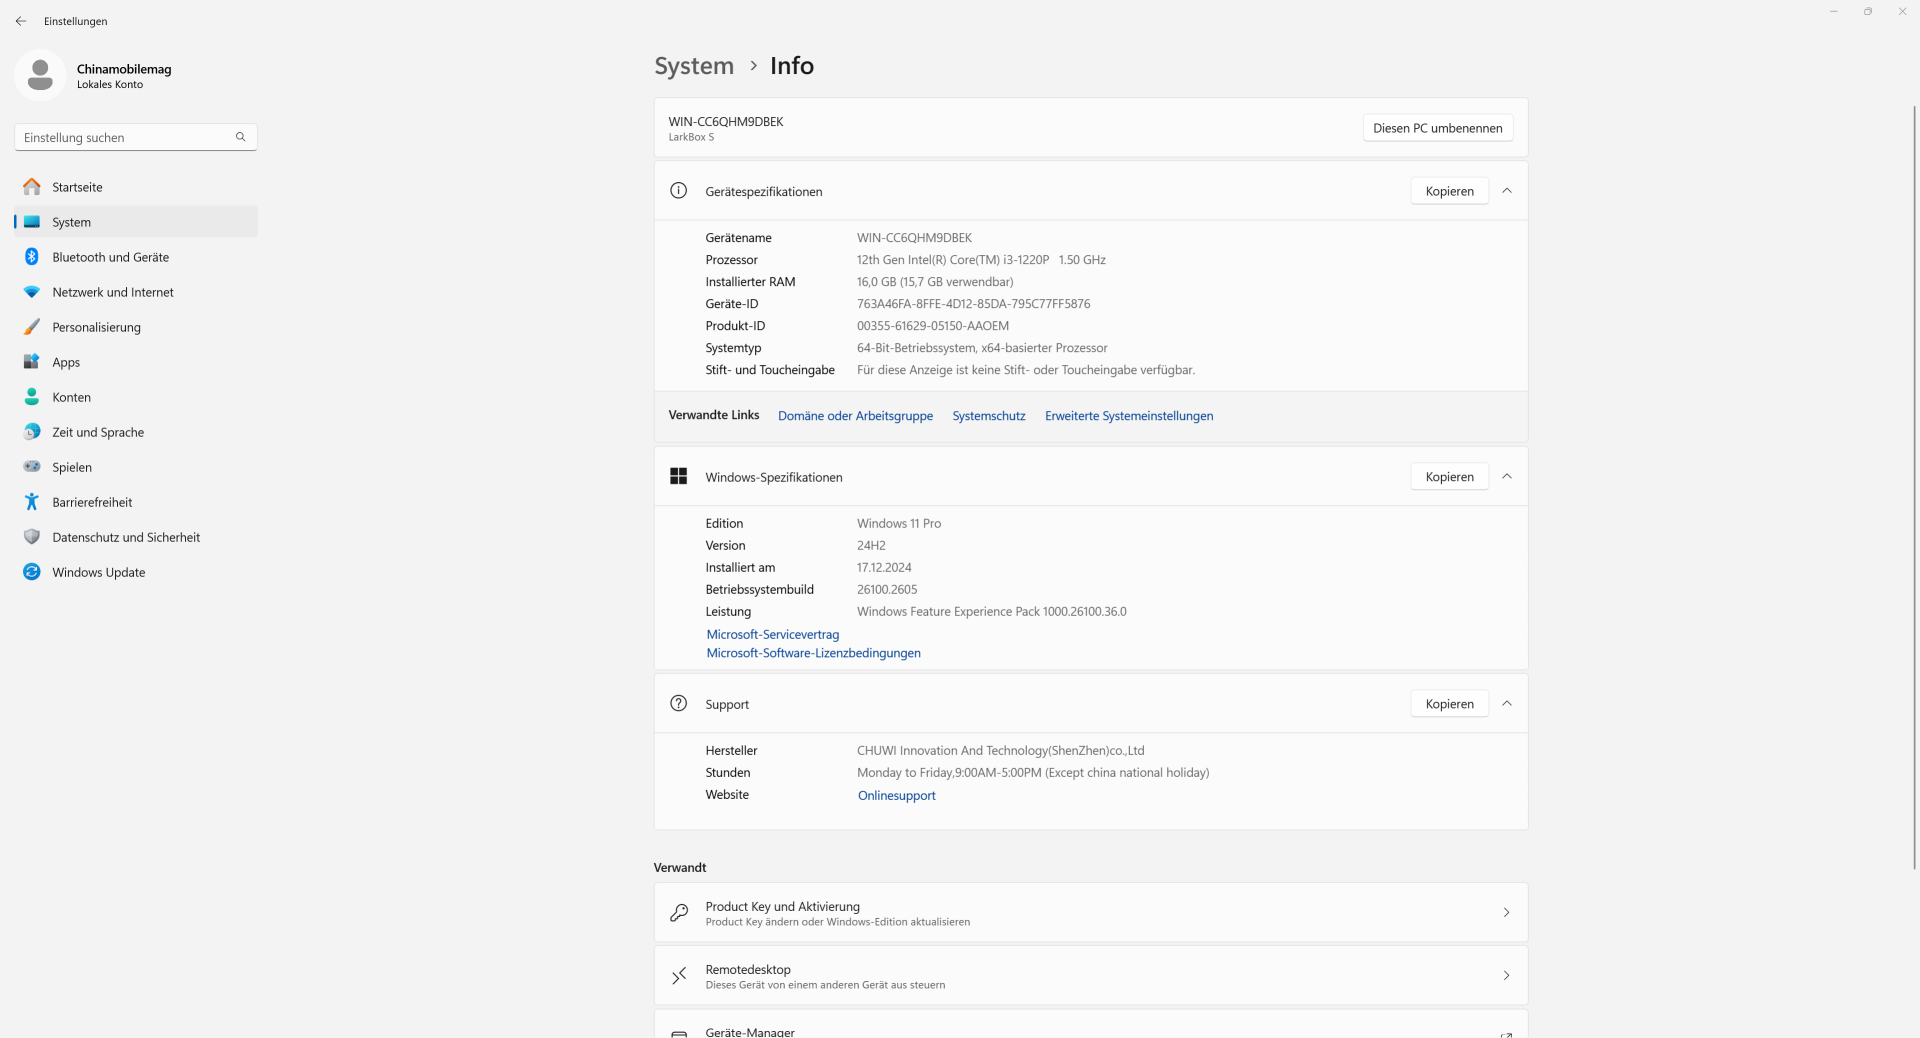
Task: Open the Barrierefreiheit settings page
Action: pyautogui.click(x=136, y=502)
